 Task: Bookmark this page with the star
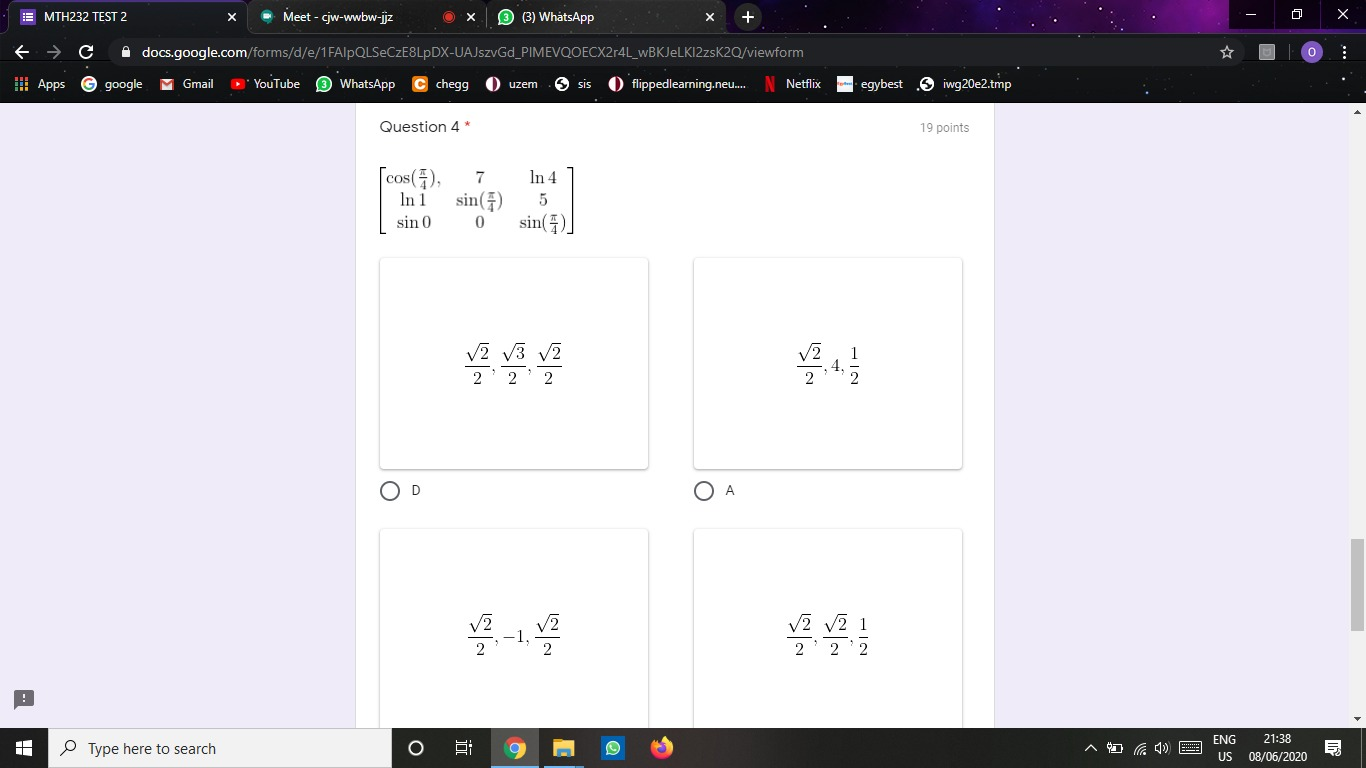tap(1227, 52)
